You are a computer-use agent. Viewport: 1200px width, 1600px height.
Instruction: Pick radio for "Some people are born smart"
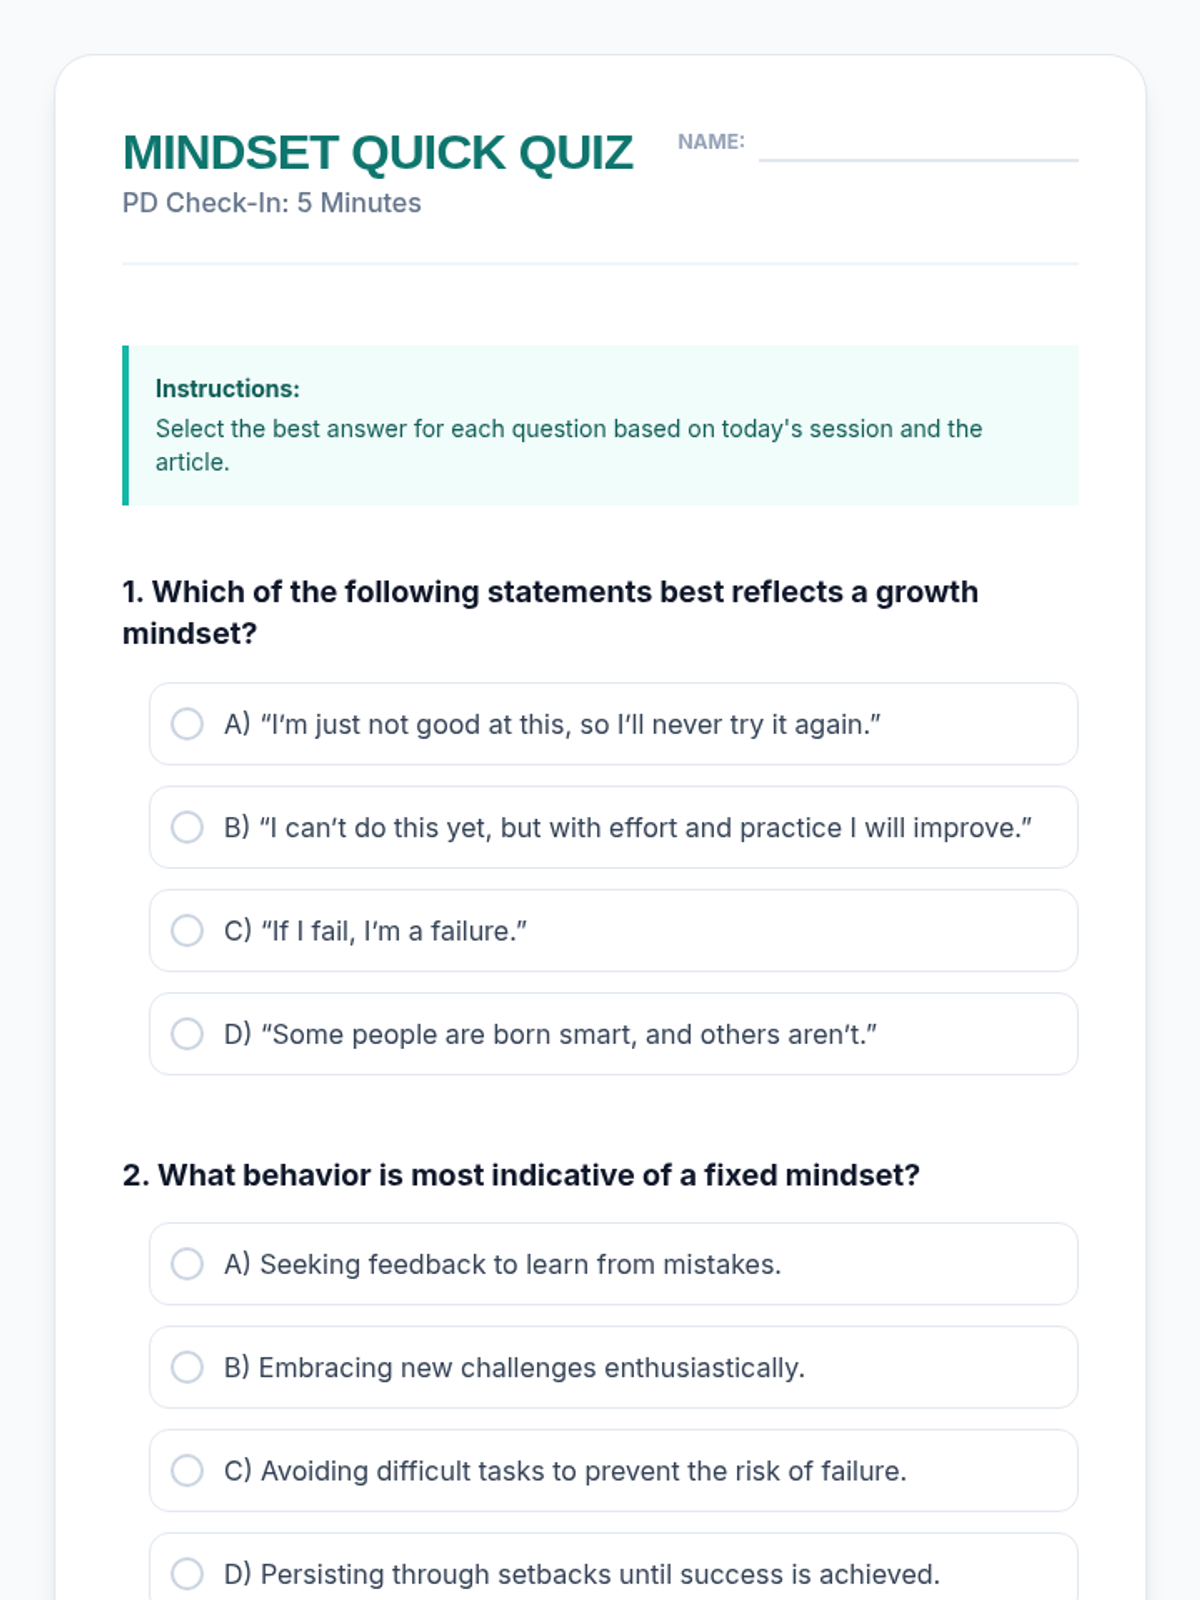[x=187, y=1034]
